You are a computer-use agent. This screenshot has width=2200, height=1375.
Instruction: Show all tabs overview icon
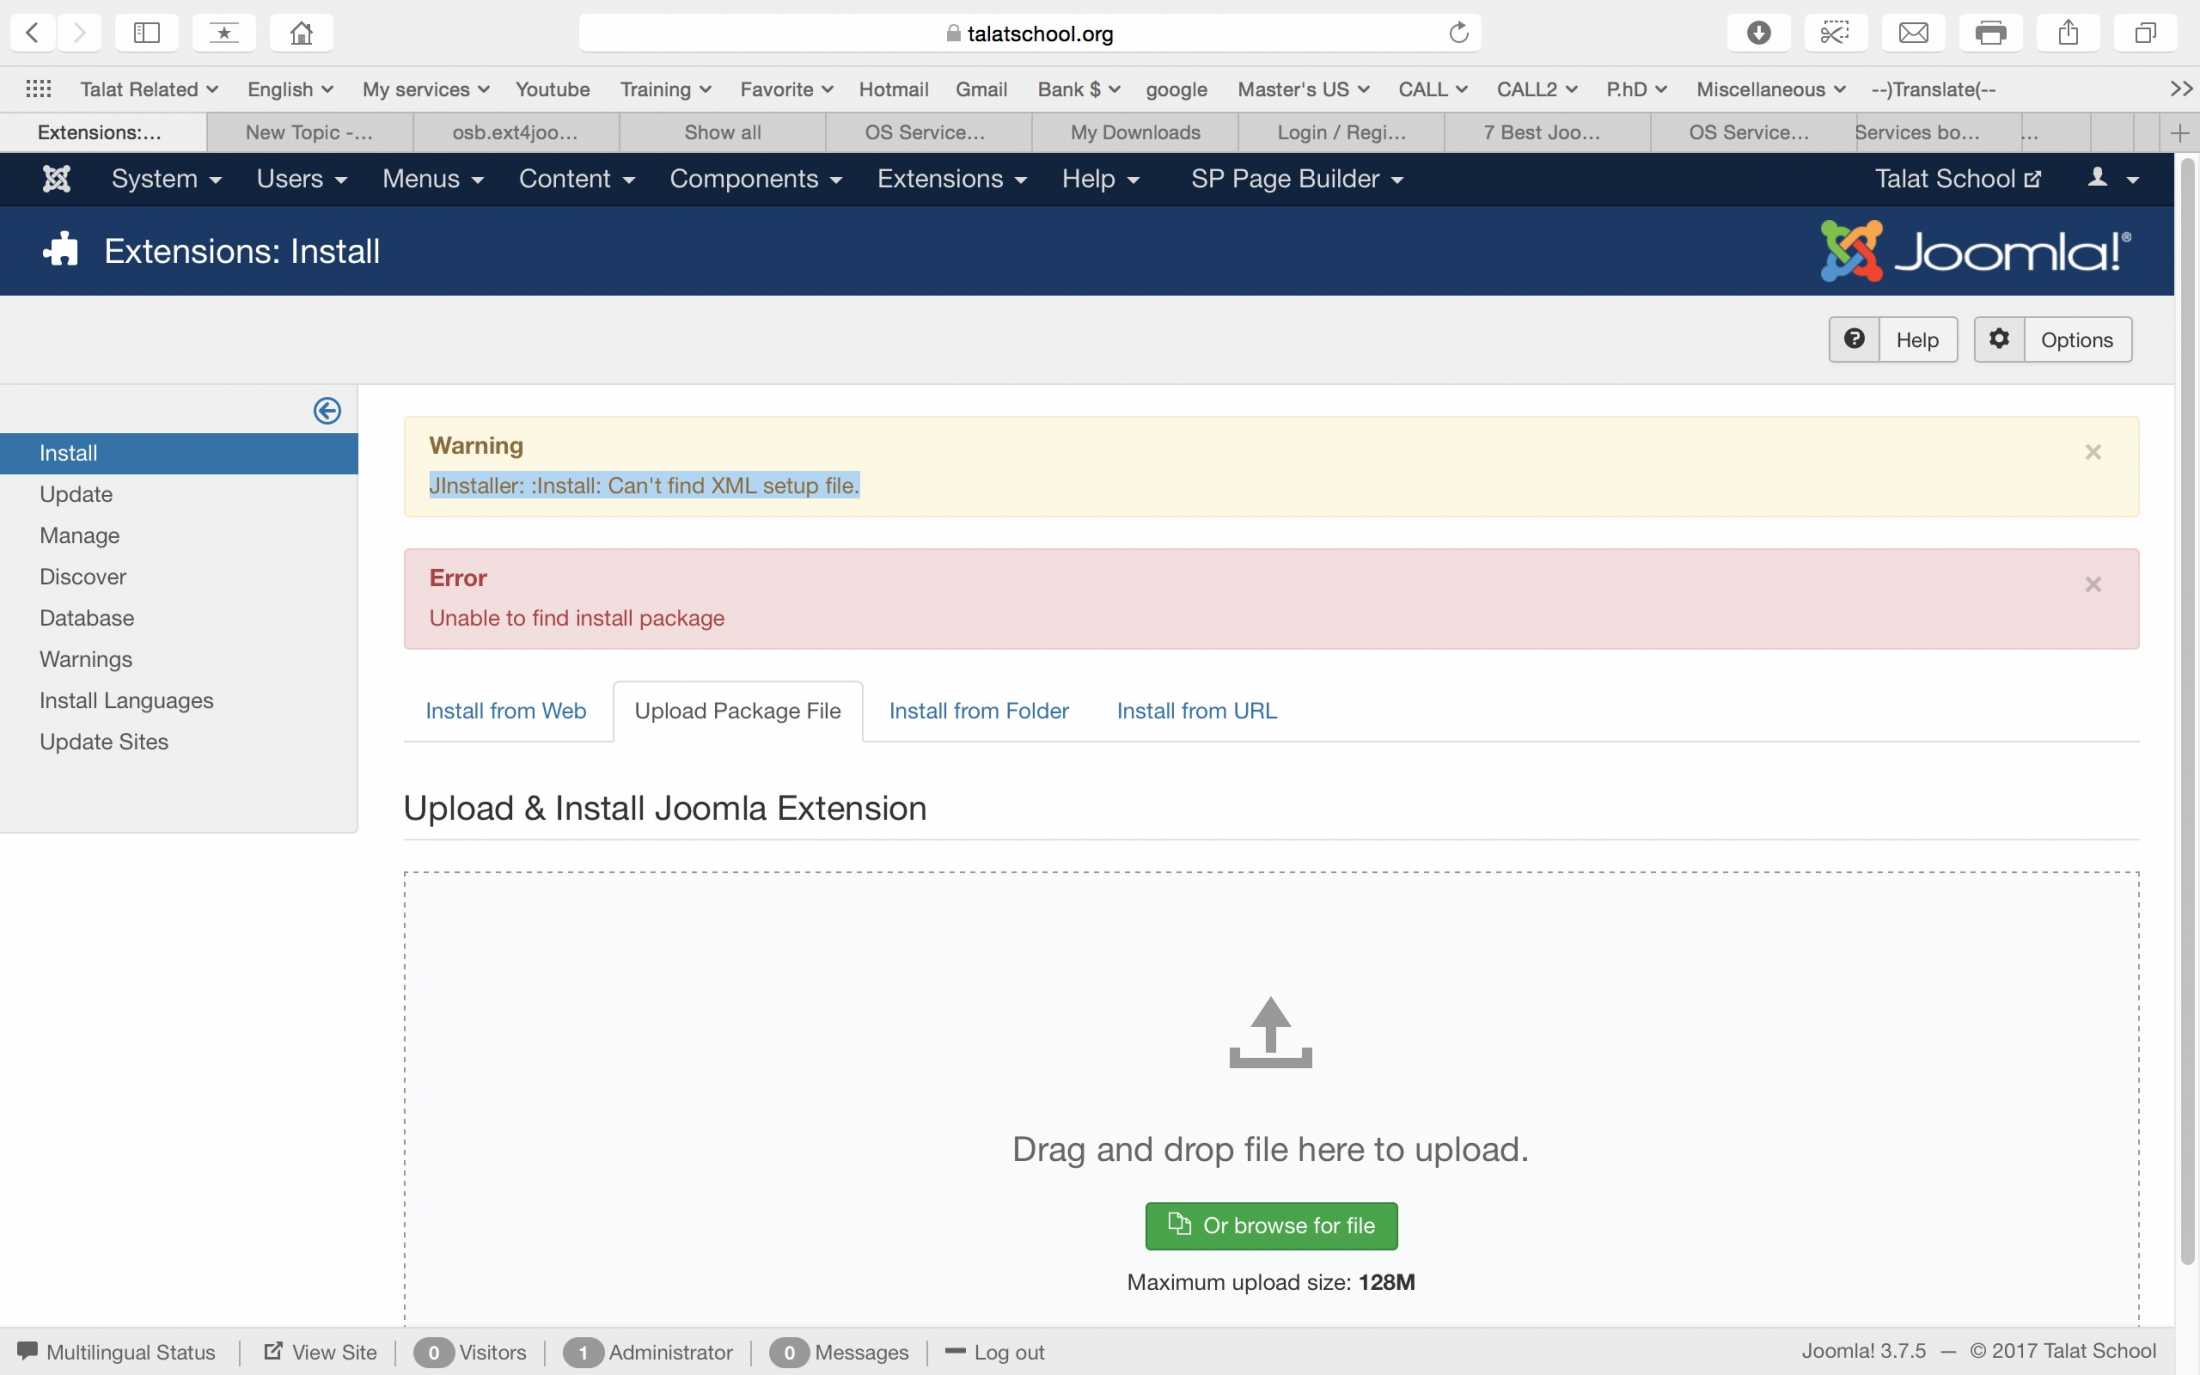click(x=2145, y=33)
